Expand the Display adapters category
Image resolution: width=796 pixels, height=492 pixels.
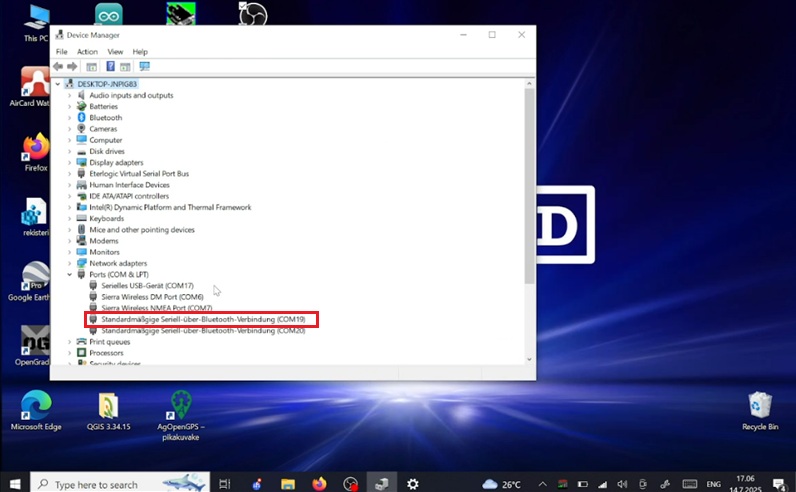coord(70,162)
